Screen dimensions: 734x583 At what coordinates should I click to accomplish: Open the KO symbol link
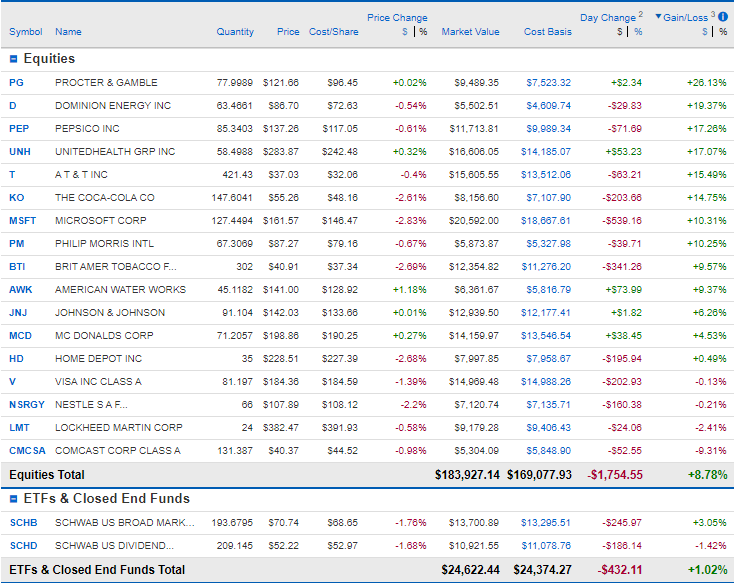pos(17,198)
